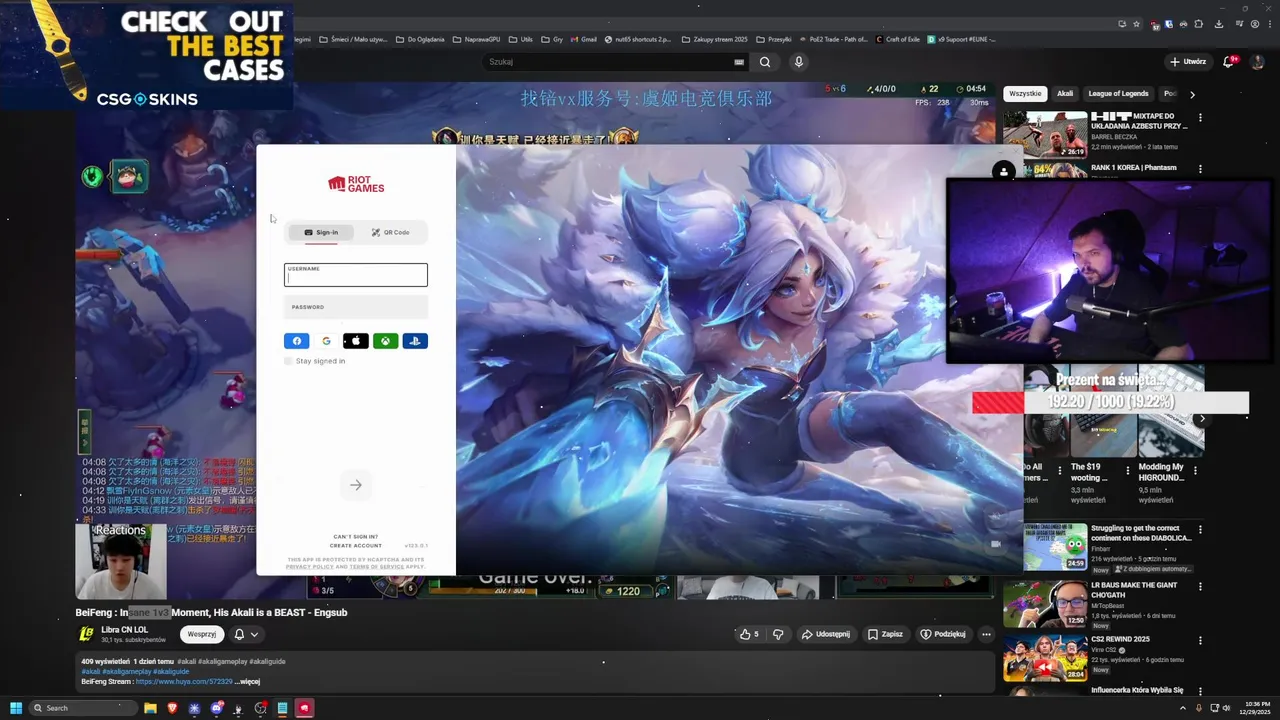Open BeiFeng Stream huya link
The image size is (1280, 720).
click(x=184, y=681)
